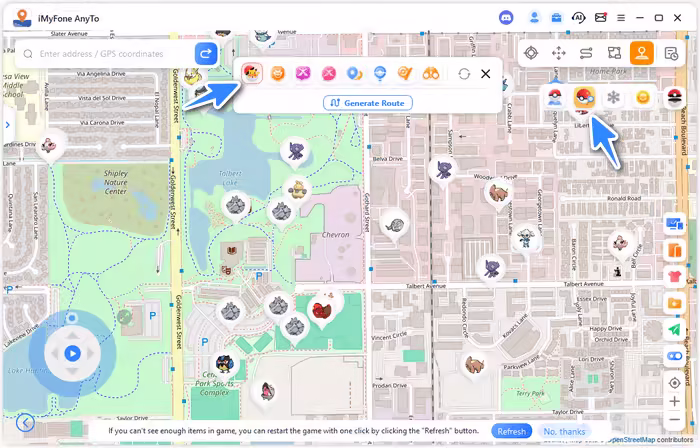Select the Teleport mode crosshair icon
Image resolution: width=700 pixels, height=448 pixels.
(531, 53)
